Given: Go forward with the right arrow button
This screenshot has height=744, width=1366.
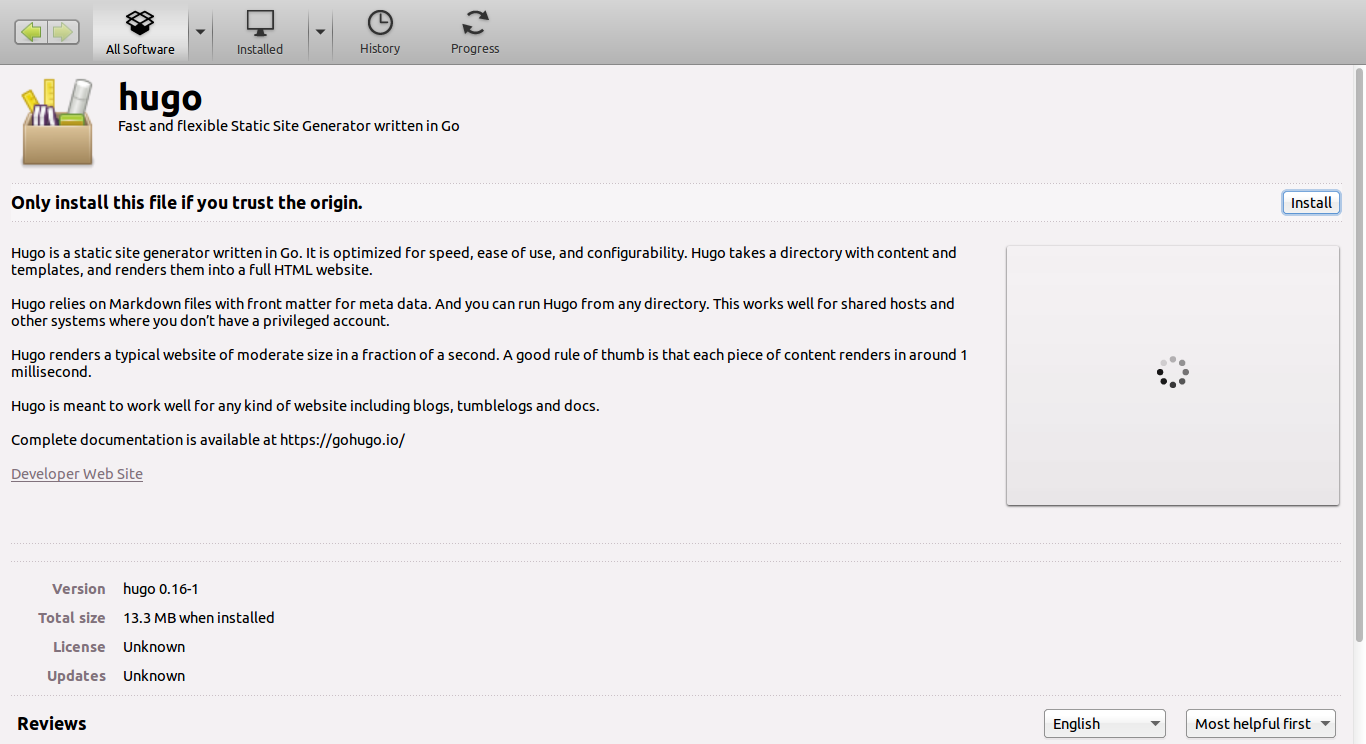Looking at the screenshot, I should [x=63, y=32].
